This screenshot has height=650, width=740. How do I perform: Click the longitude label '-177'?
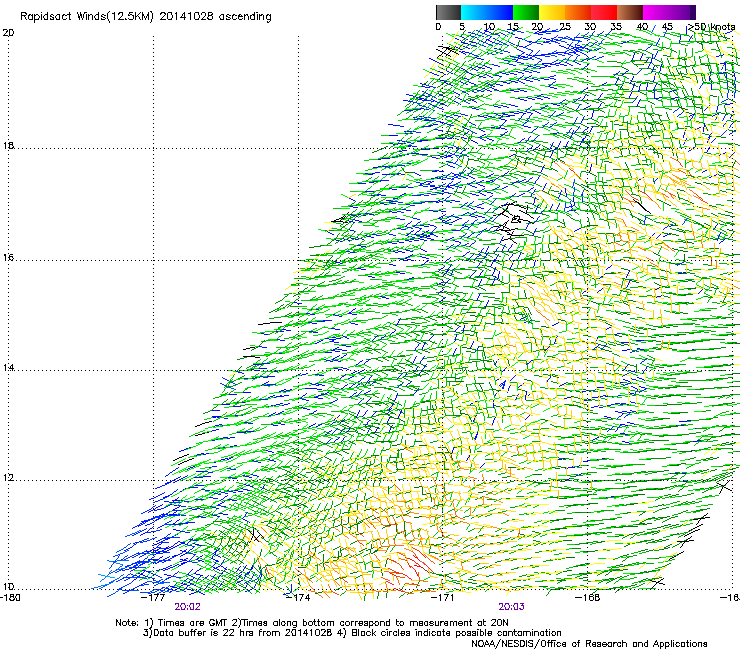153,597
